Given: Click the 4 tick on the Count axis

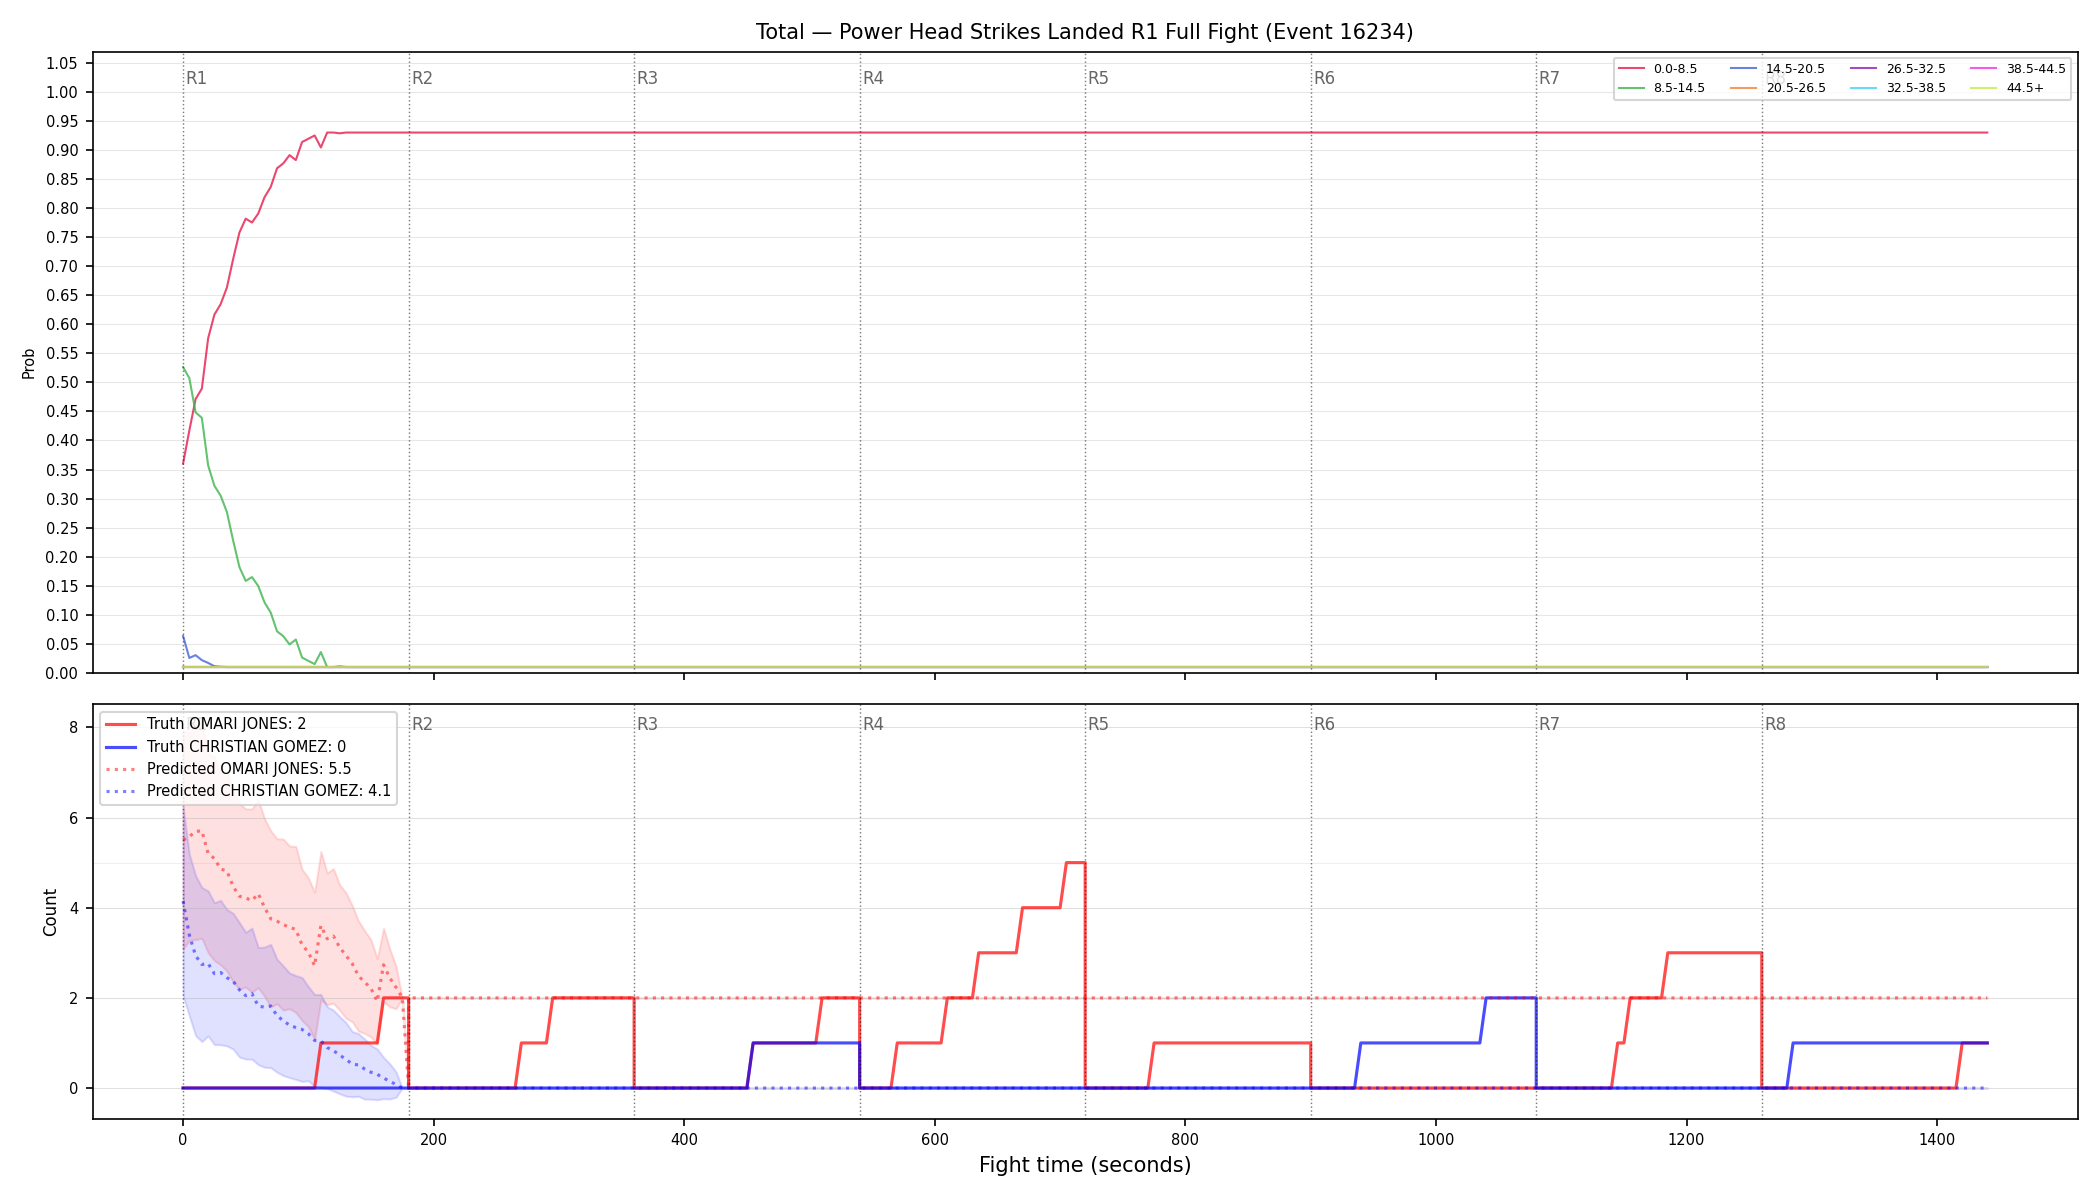Looking at the screenshot, I should point(74,908).
